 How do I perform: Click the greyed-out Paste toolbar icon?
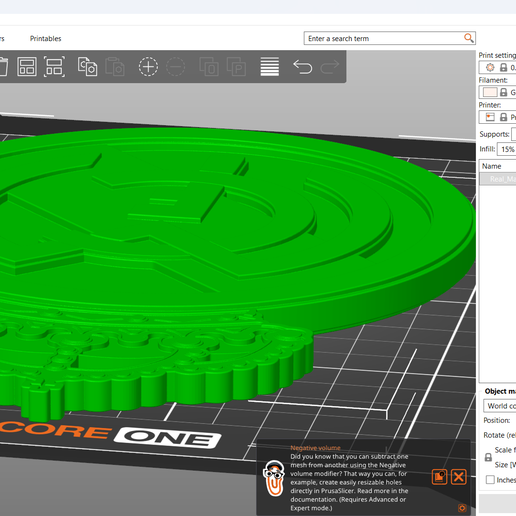115,67
